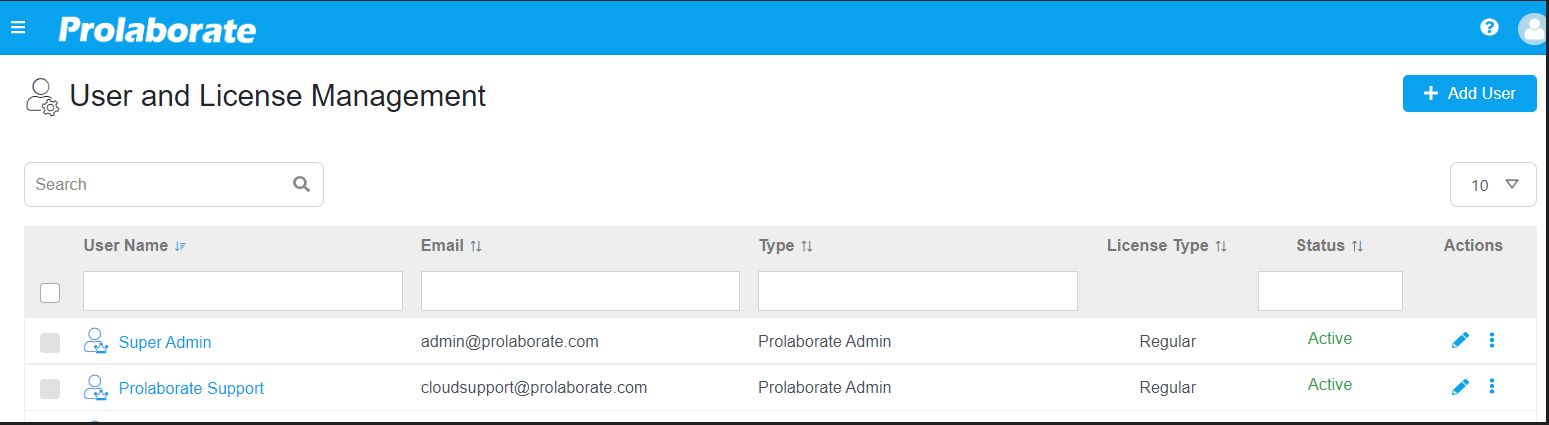
Task: Click the Add User button
Action: tap(1469, 93)
